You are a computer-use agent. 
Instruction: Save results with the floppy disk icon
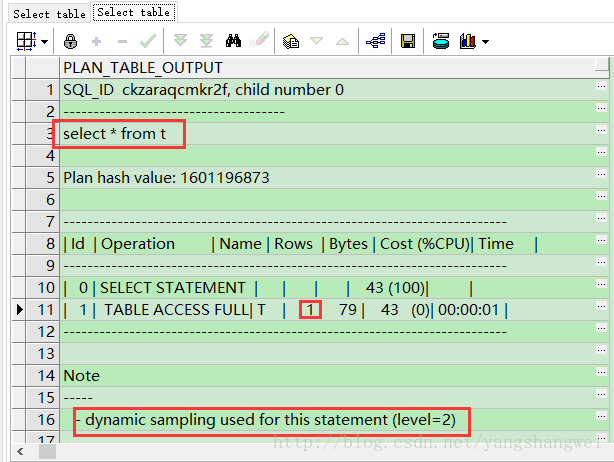pyautogui.click(x=408, y=41)
